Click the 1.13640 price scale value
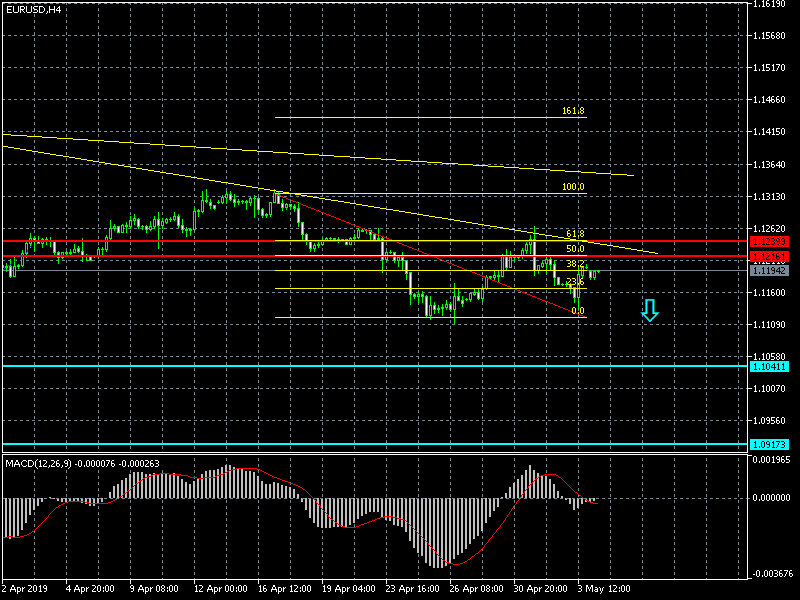Screen dimensions: 800x600 coord(769,164)
